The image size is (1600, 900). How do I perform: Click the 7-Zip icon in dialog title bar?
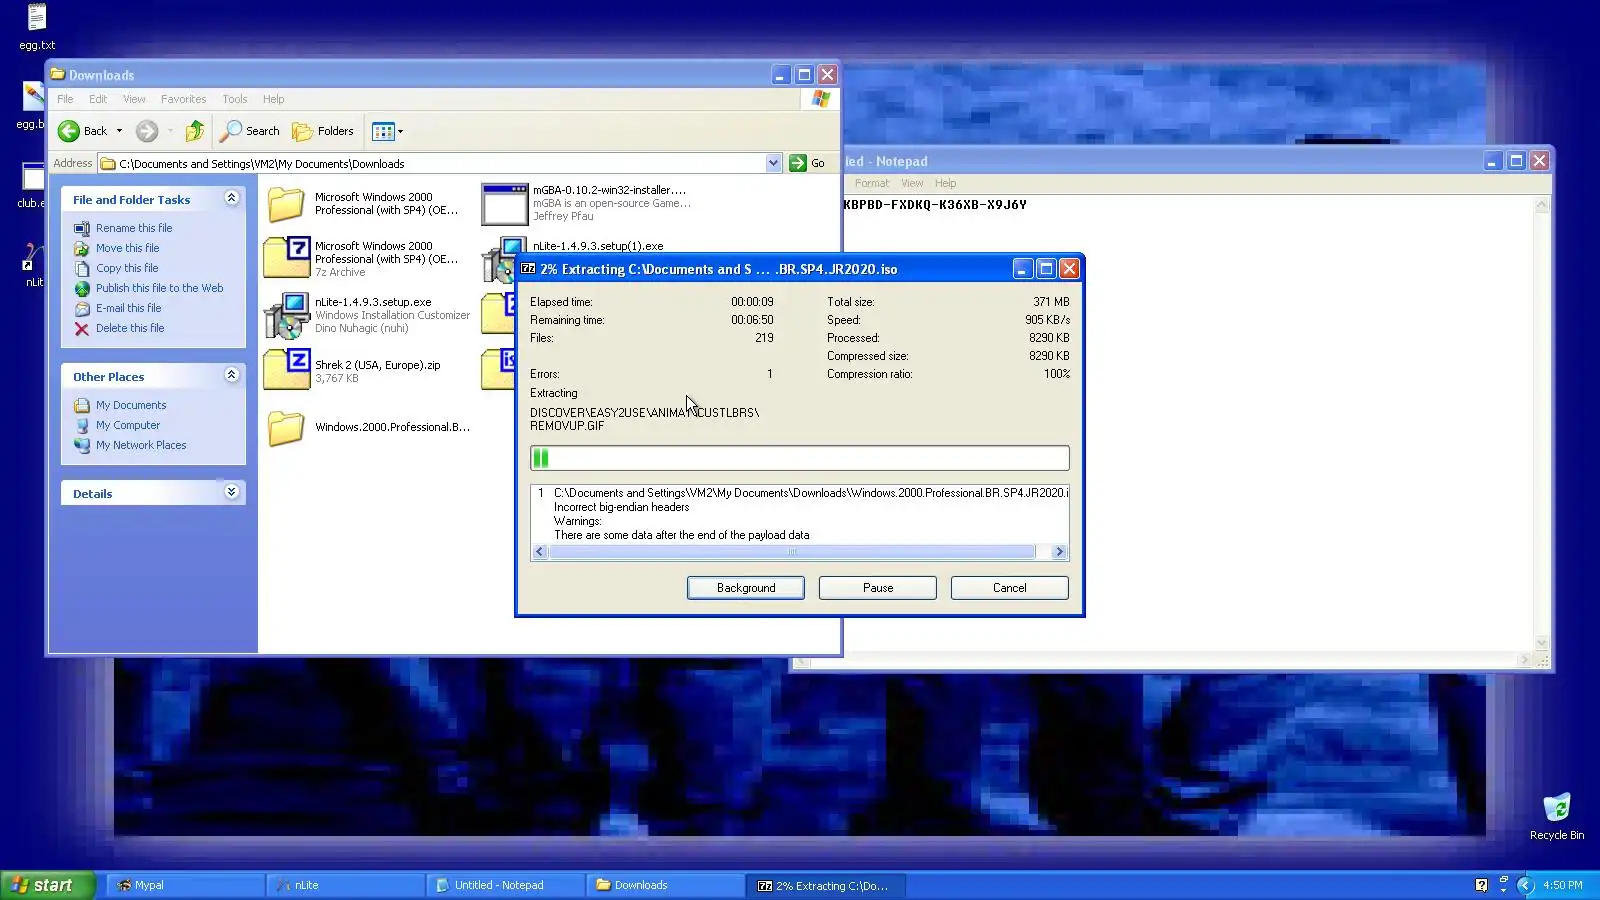[528, 269]
